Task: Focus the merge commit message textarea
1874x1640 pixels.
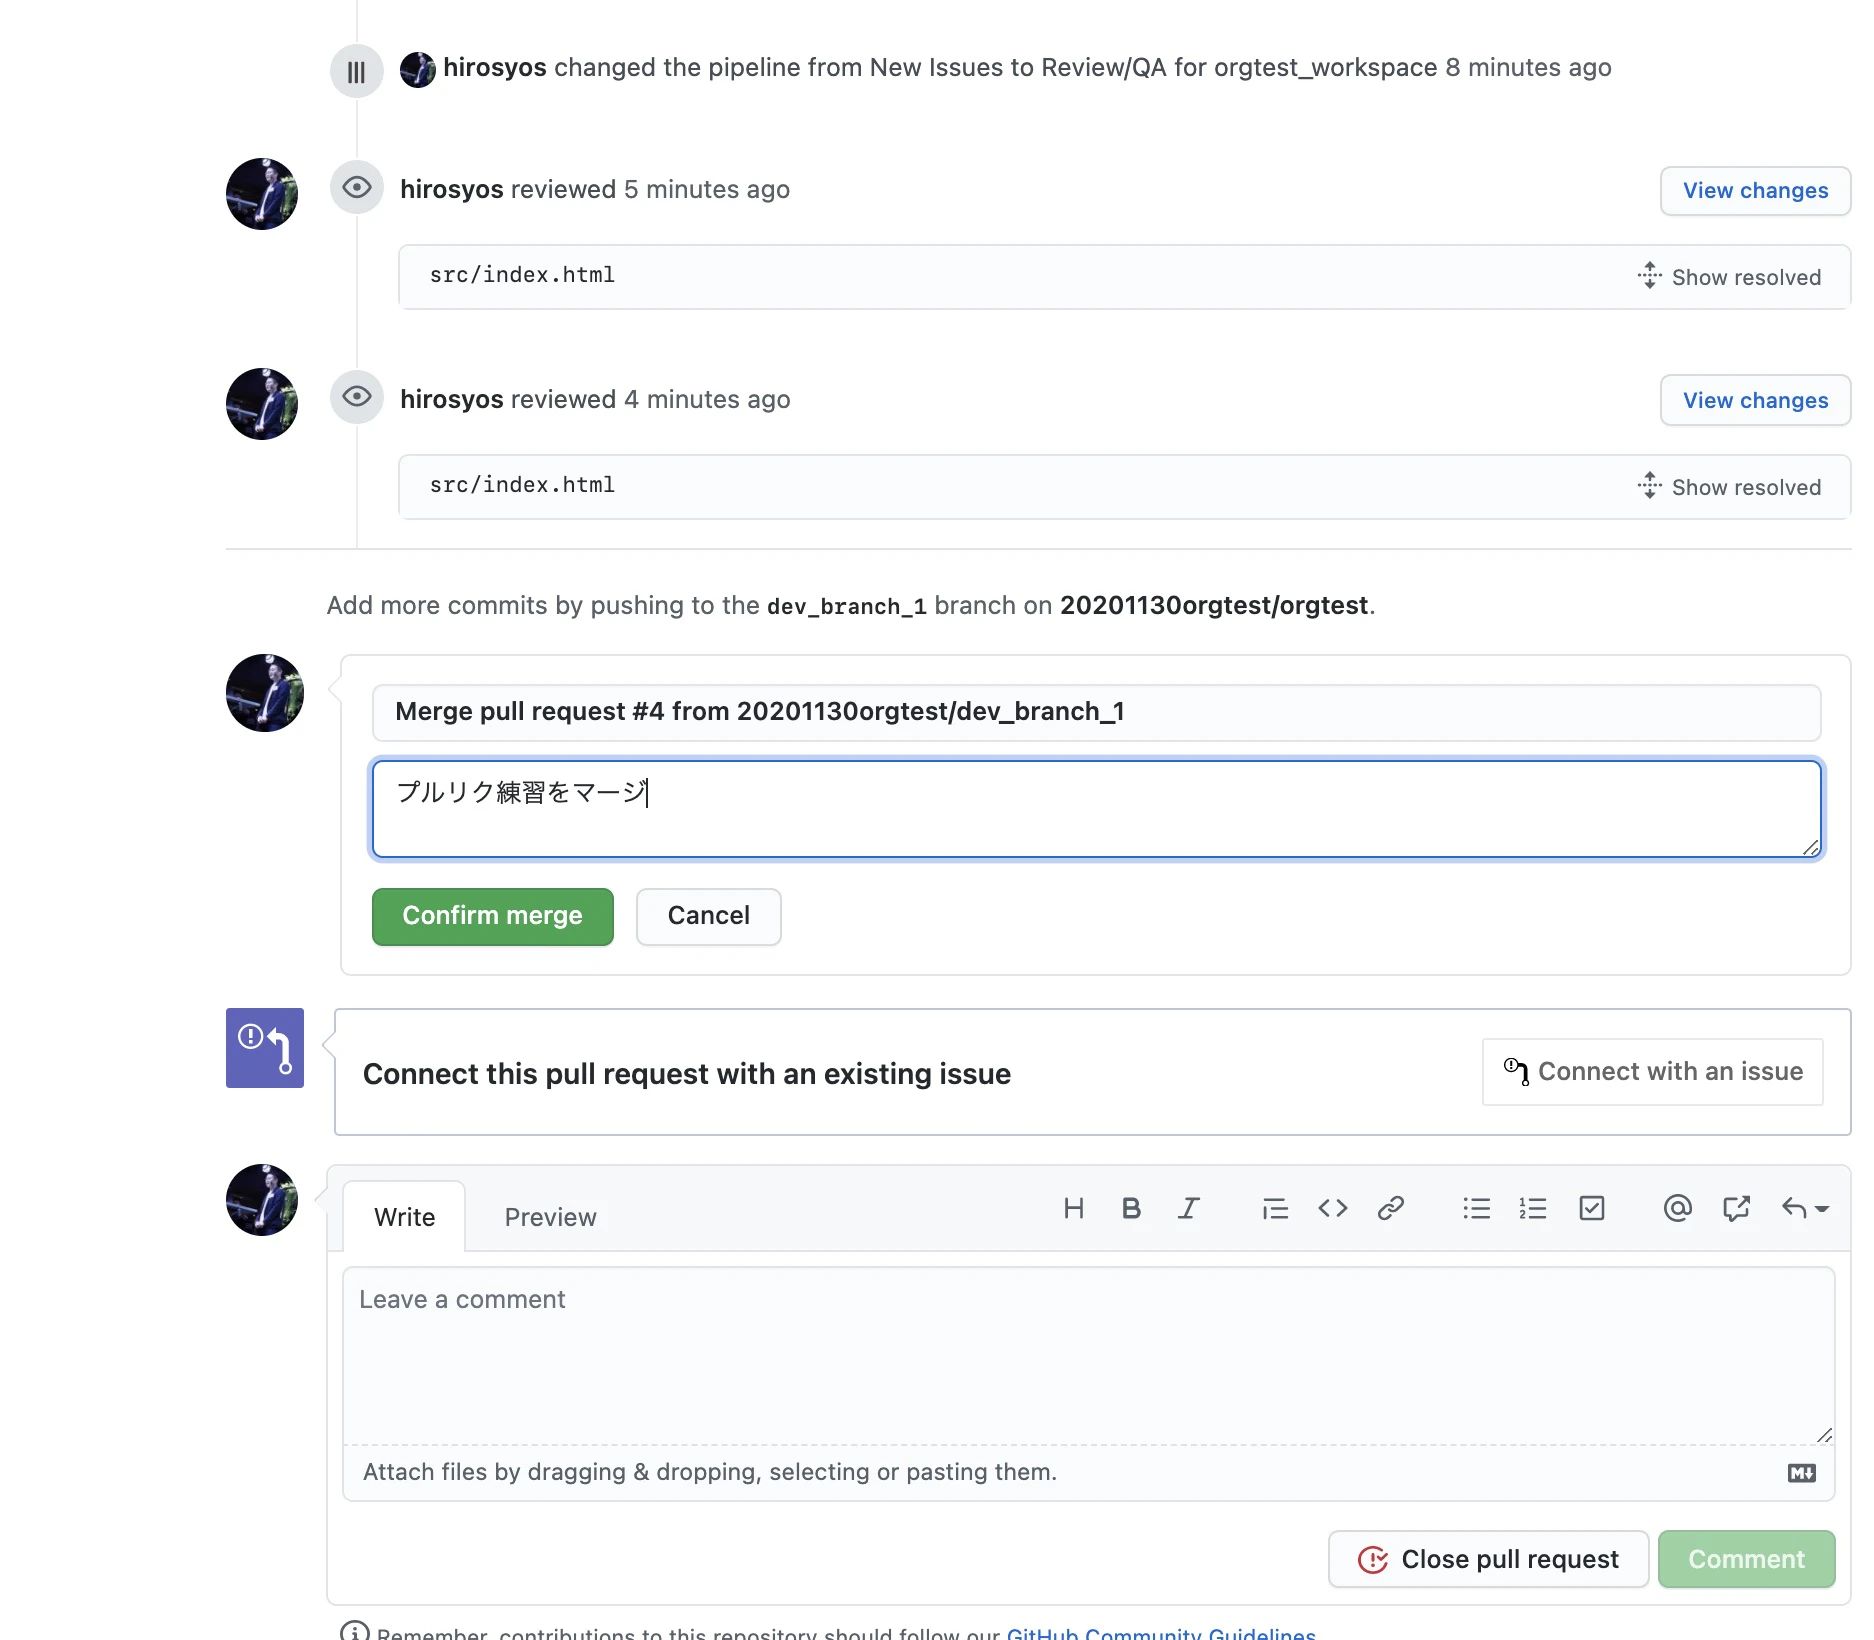Action: click(1096, 809)
